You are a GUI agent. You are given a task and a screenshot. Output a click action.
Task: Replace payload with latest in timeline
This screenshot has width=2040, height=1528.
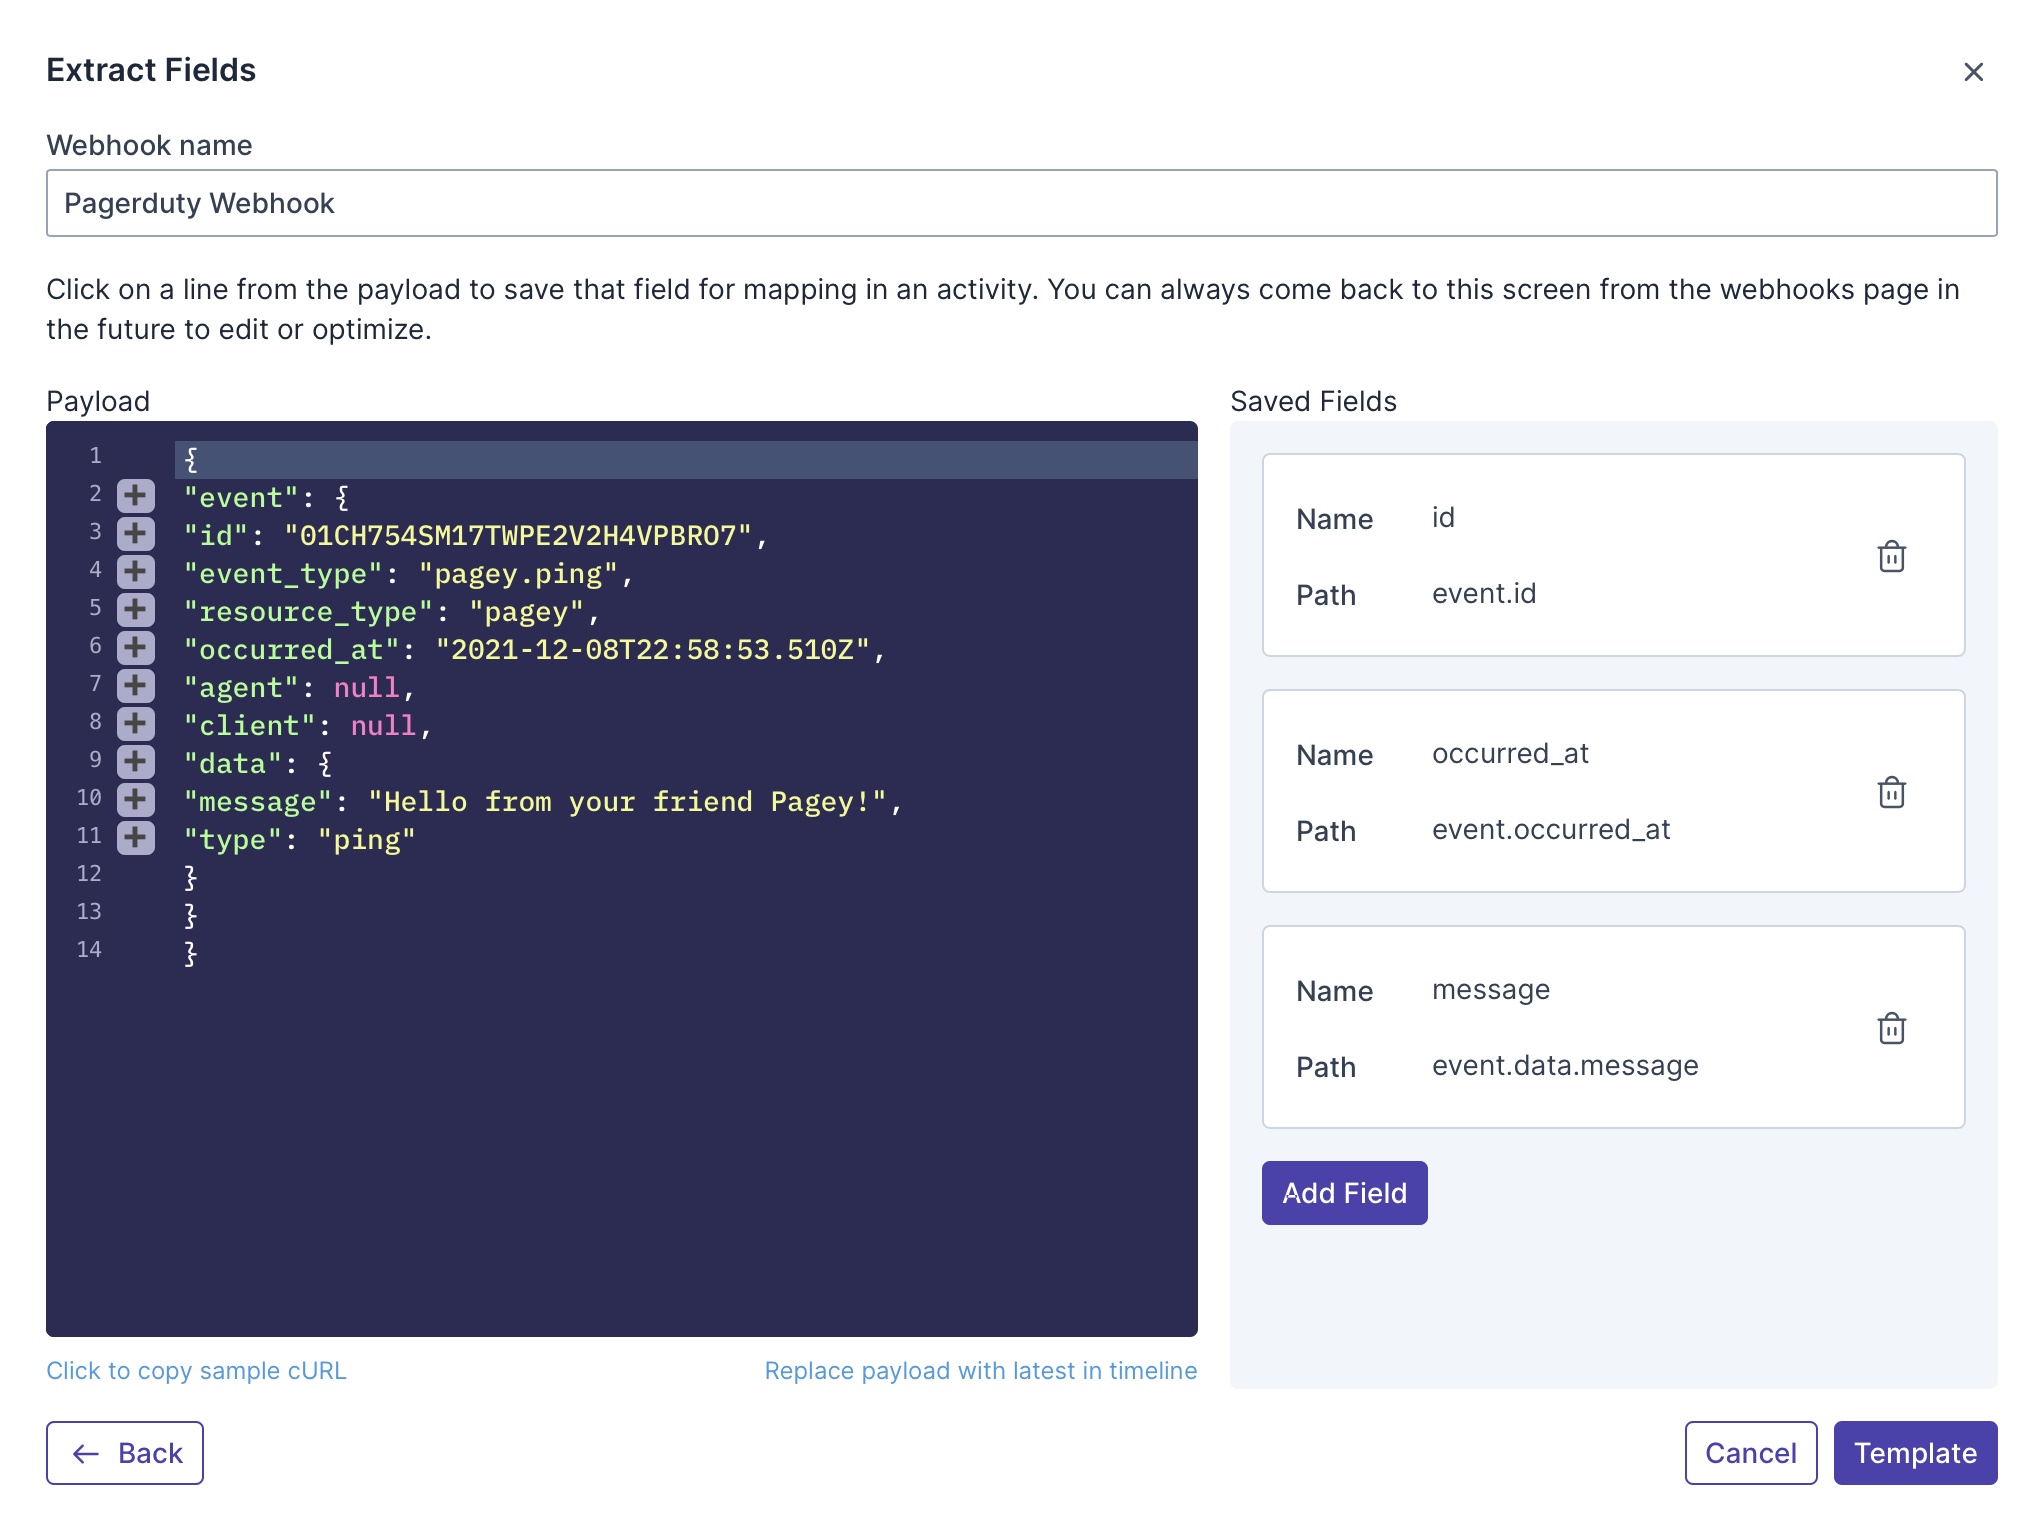point(980,1370)
